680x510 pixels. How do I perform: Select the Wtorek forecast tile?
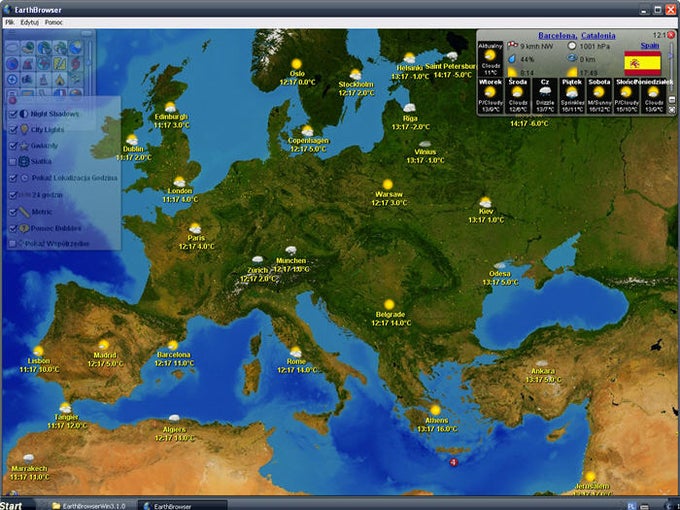[x=490, y=95]
